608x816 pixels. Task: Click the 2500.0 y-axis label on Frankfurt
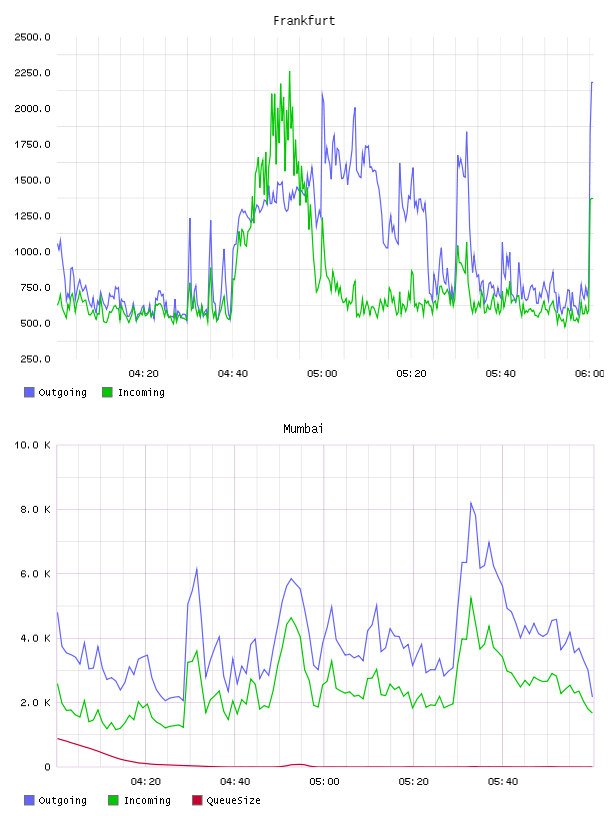(32, 37)
